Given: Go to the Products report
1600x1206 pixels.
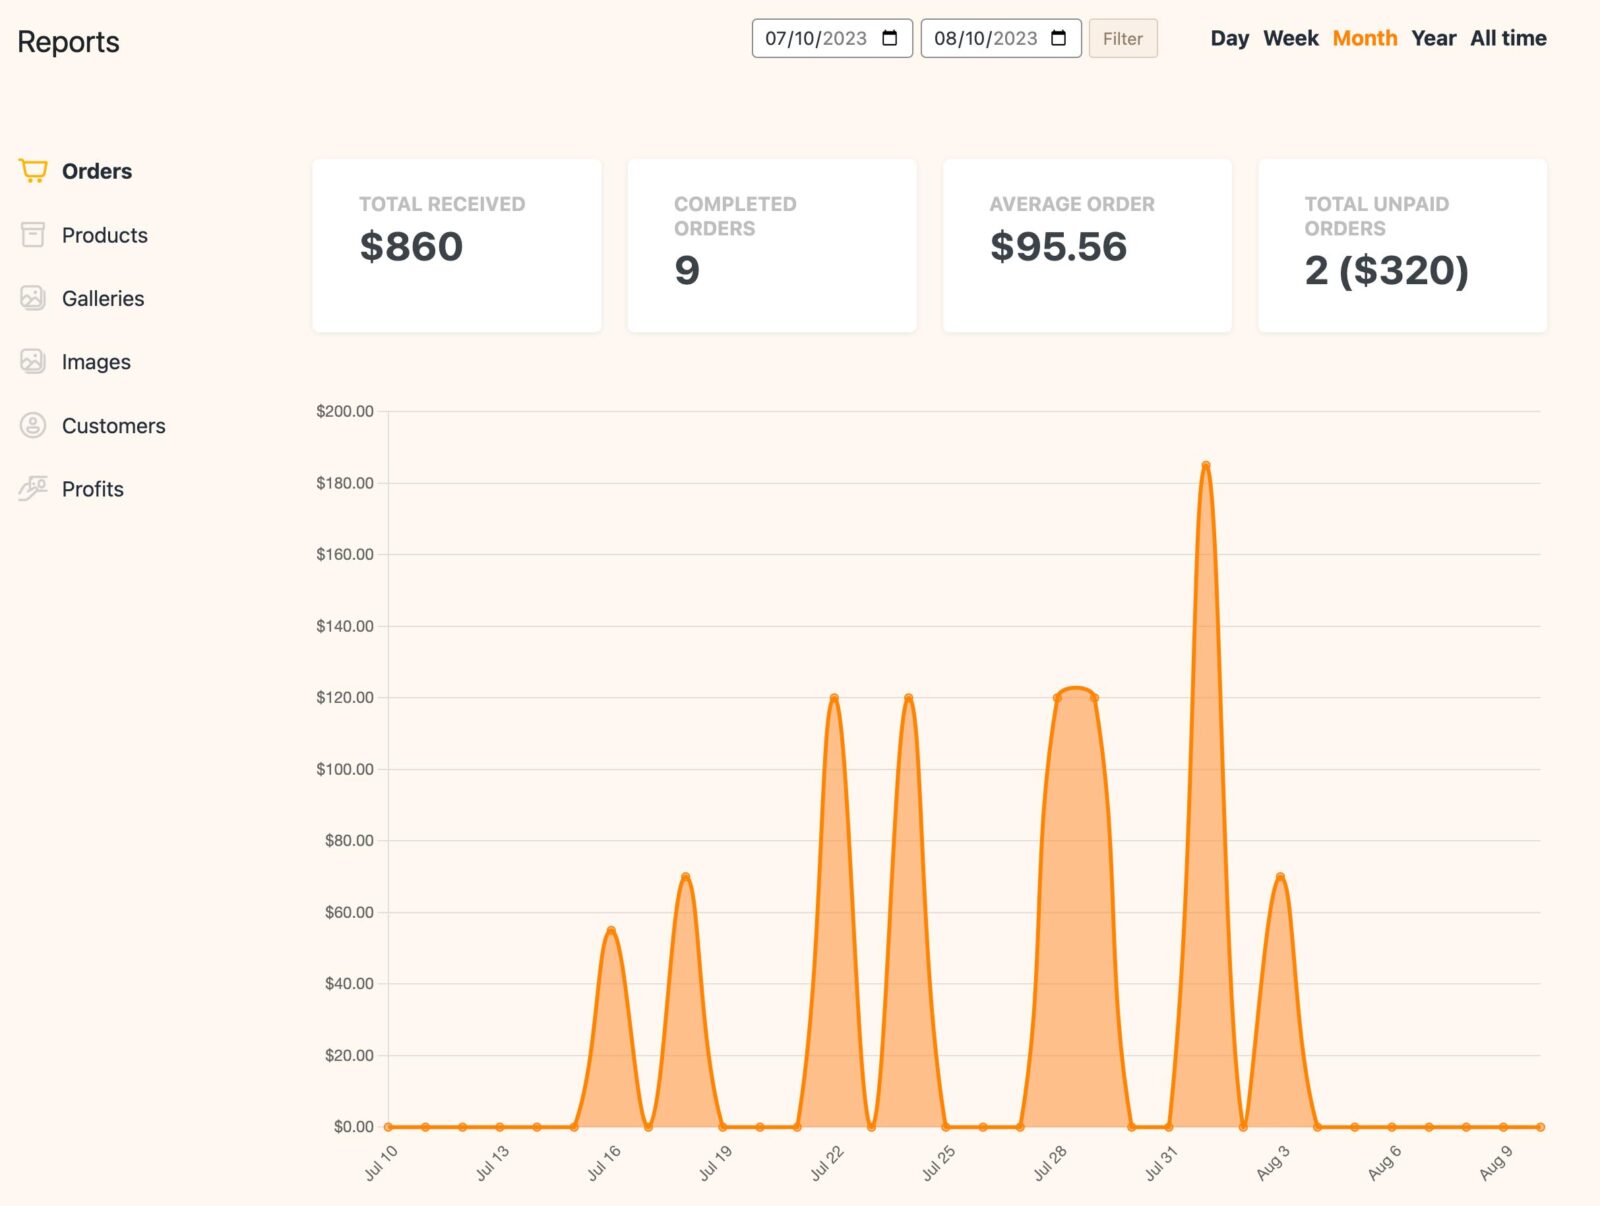Looking at the screenshot, I should click(105, 235).
